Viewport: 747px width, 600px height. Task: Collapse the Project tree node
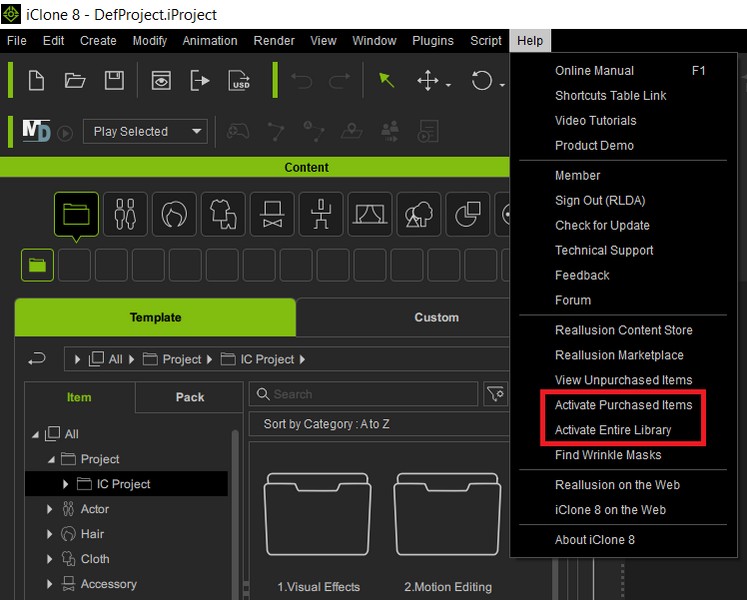click(51, 459)
